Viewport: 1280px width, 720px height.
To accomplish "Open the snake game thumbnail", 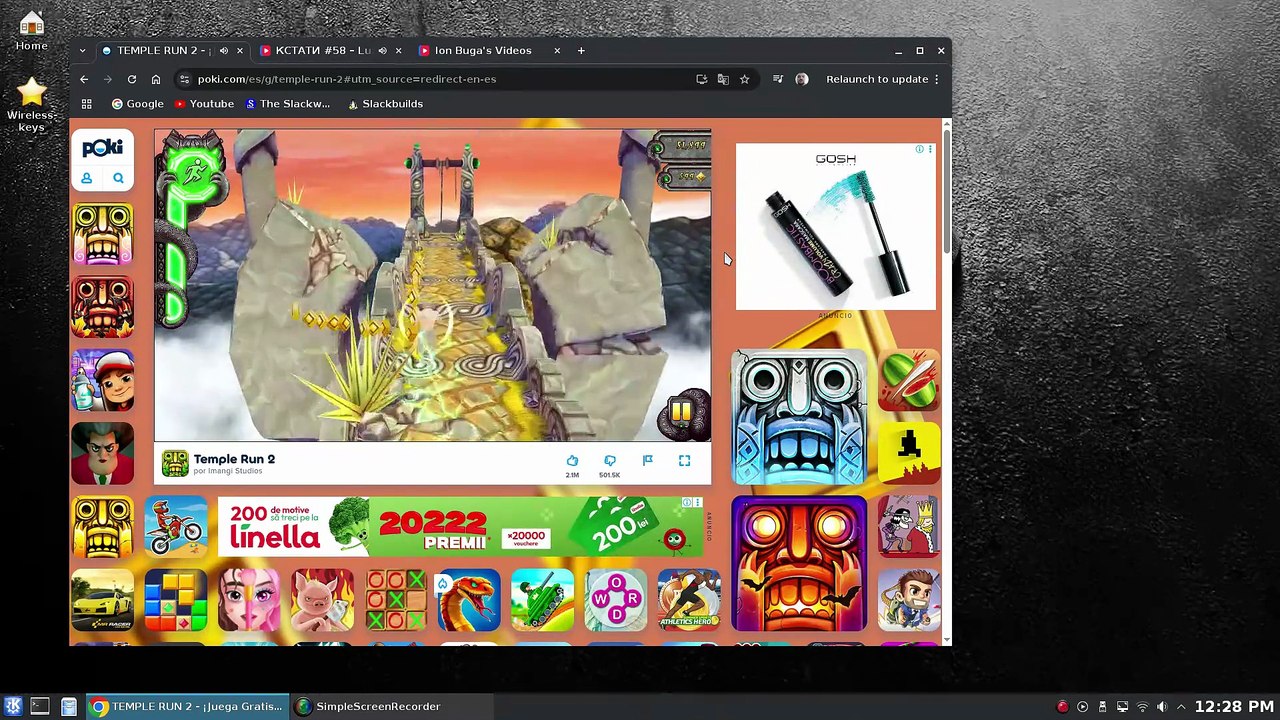I will (x=468, y=600).
